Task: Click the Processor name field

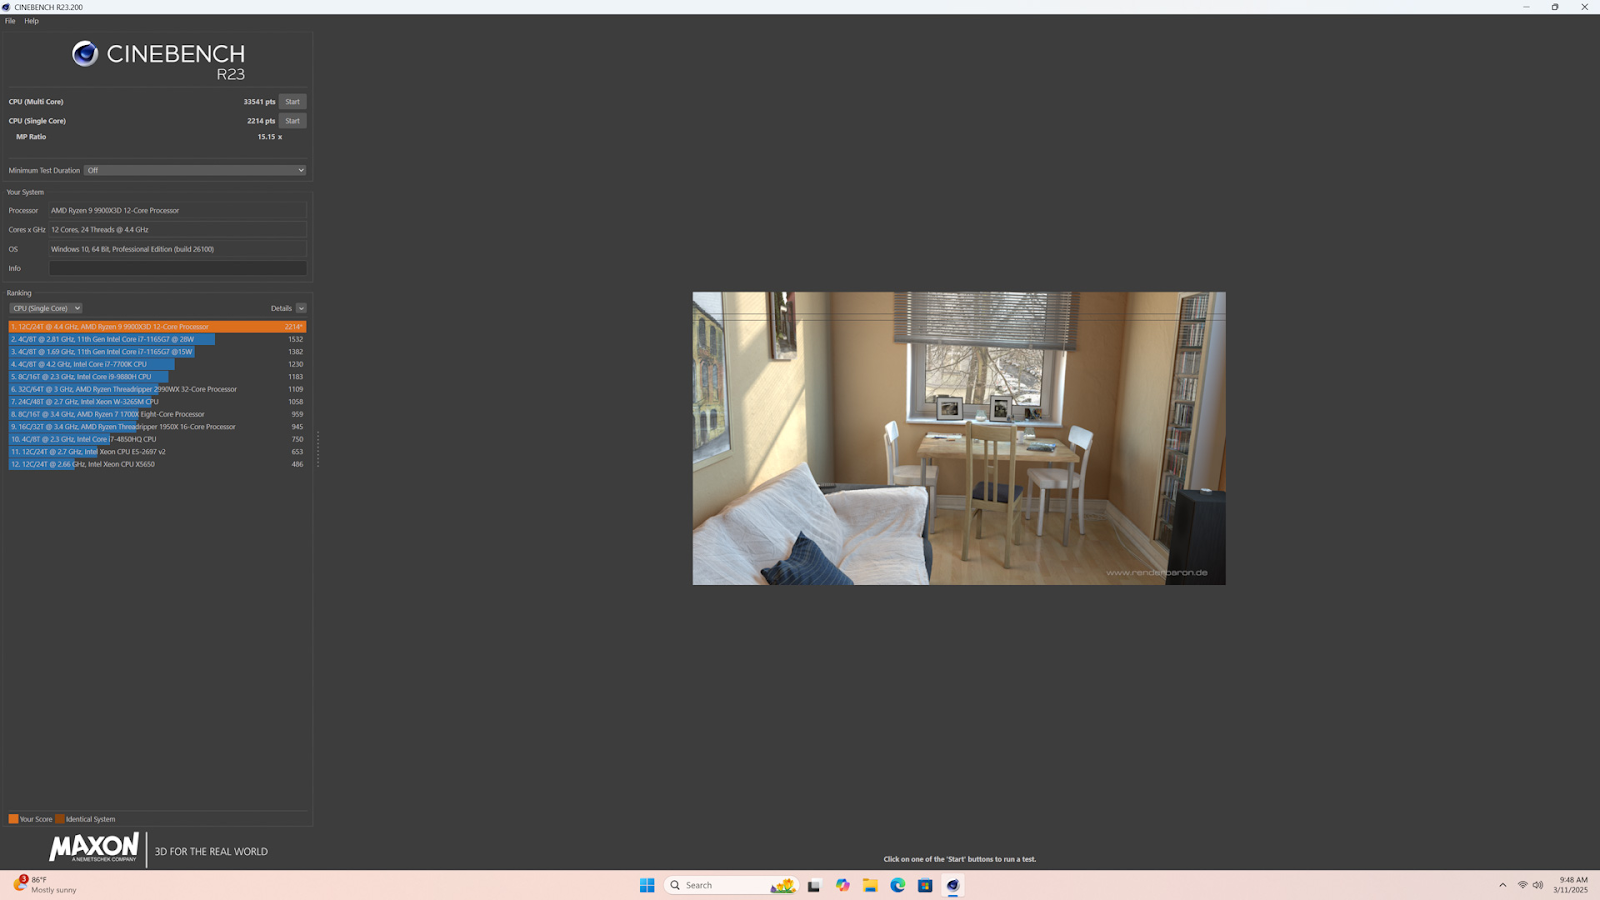Action: [178, 210]
